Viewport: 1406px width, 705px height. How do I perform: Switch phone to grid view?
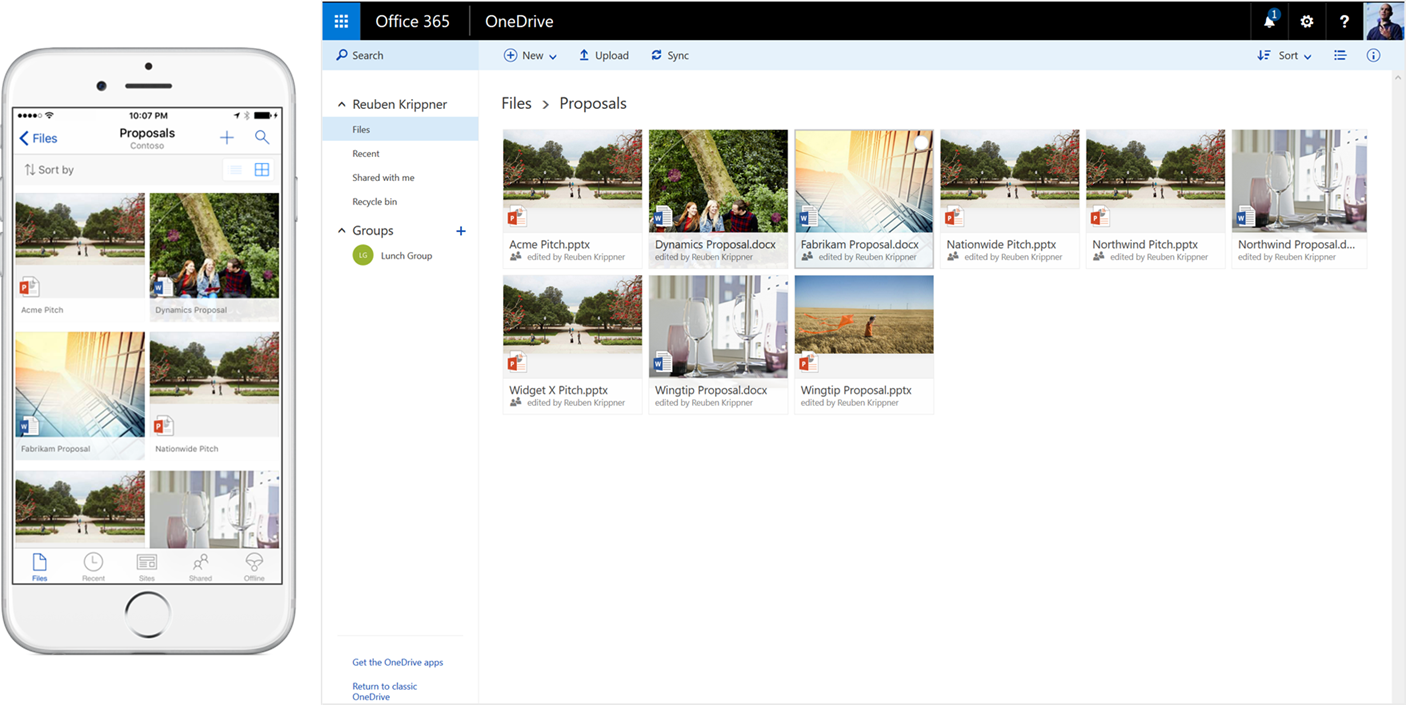[x=262, y=170]
